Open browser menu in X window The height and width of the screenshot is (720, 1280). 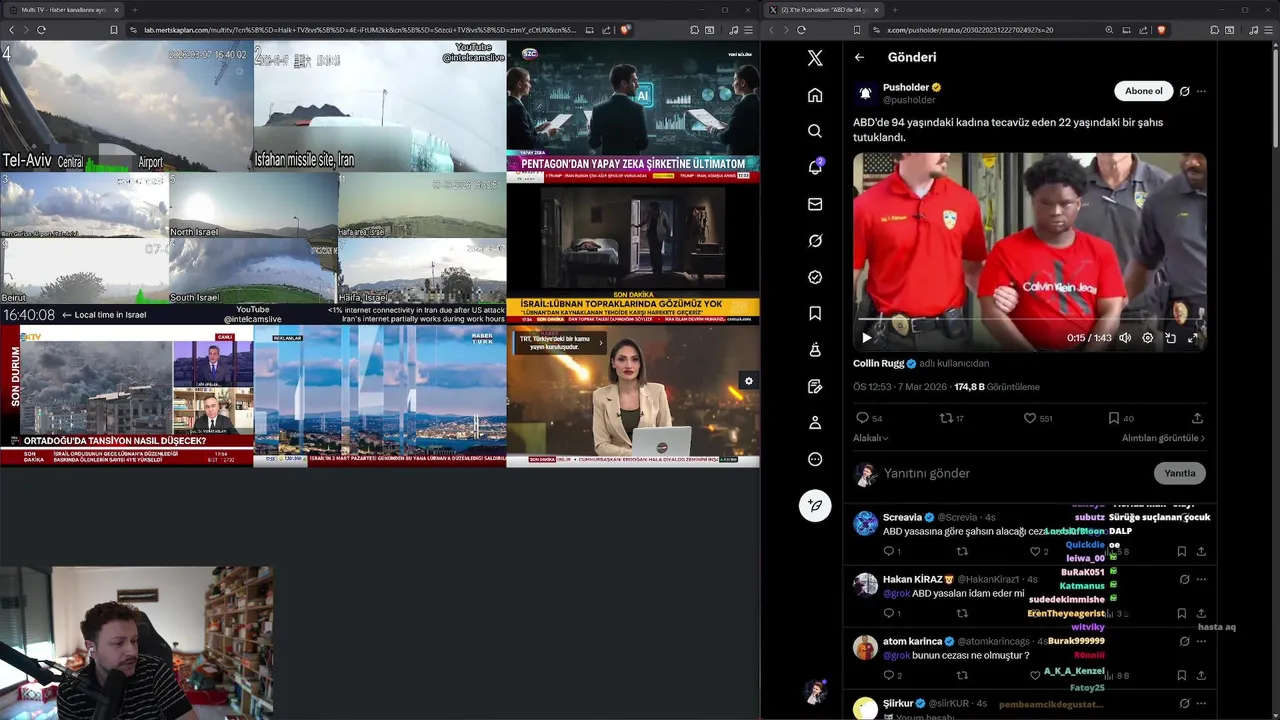tap(1269, 30)
